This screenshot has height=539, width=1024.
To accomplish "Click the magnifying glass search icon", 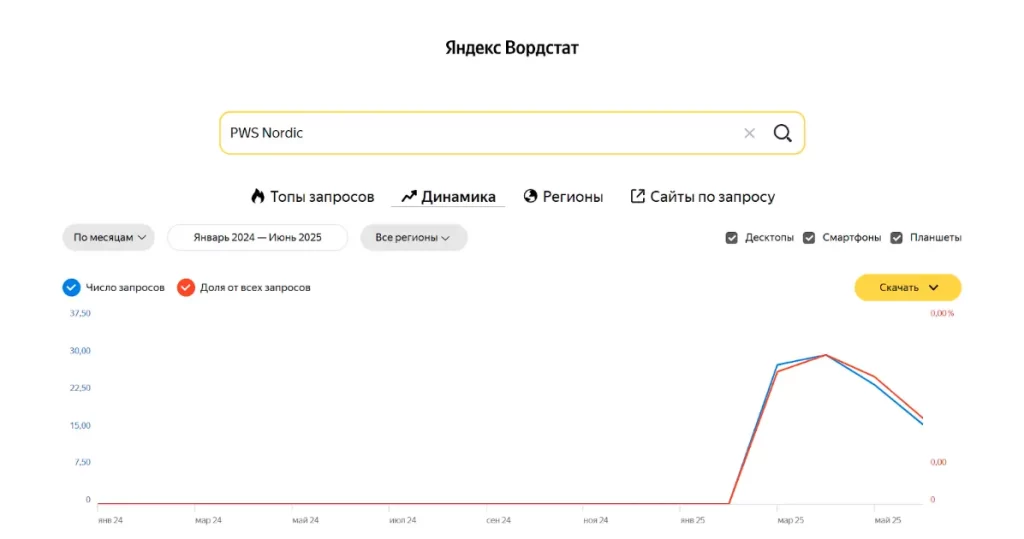I will [782, 133].
